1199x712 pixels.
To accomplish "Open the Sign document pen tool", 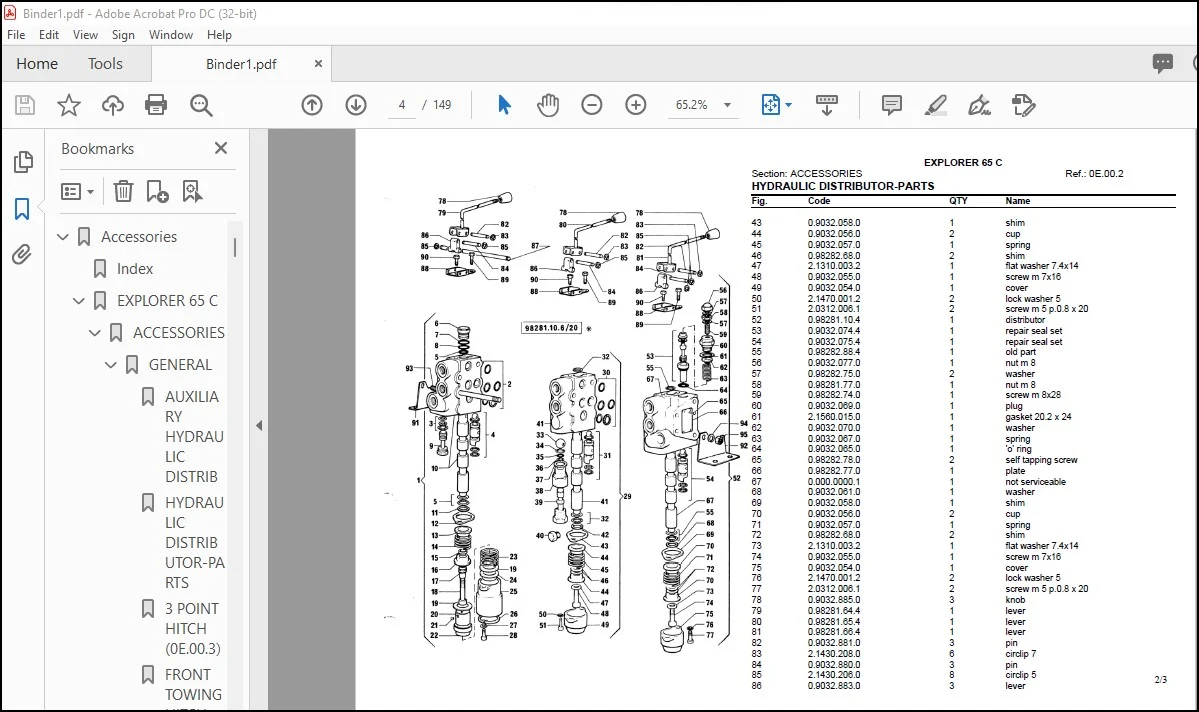I will point(980,105).
